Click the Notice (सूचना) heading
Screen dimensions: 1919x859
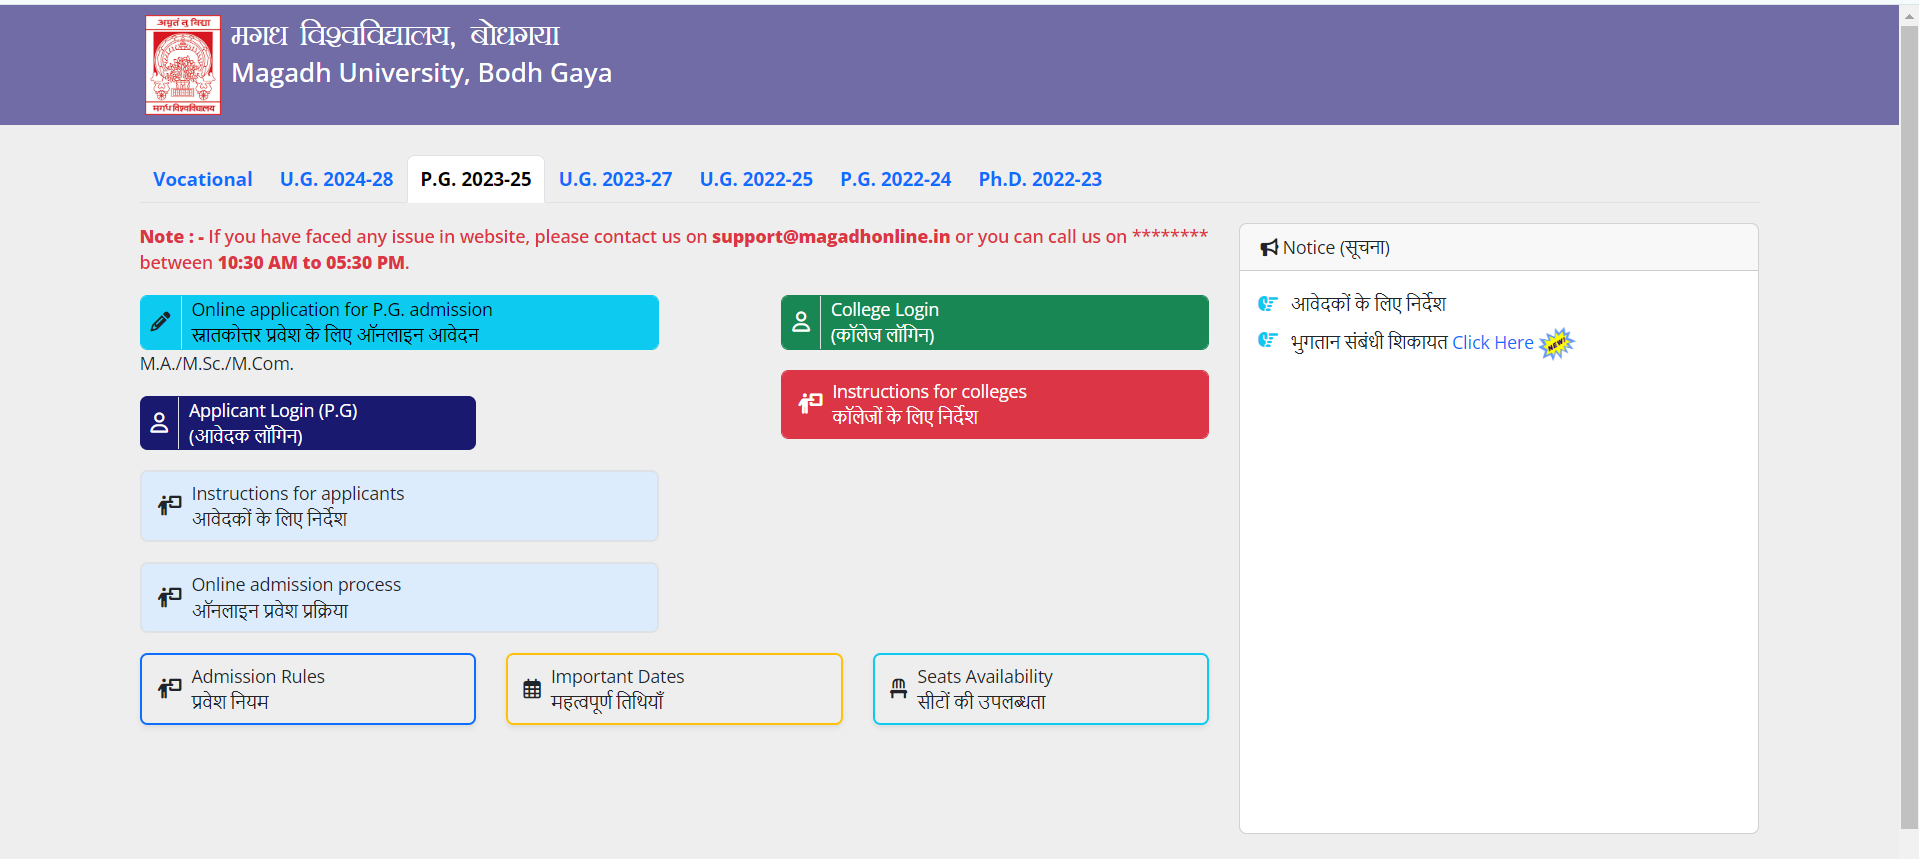point(1336,247)
